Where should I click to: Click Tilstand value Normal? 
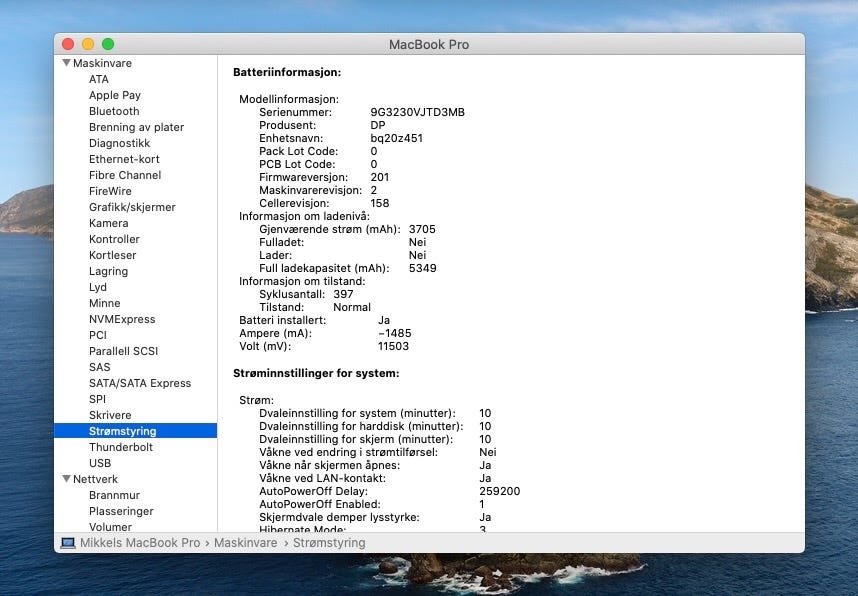352,308
